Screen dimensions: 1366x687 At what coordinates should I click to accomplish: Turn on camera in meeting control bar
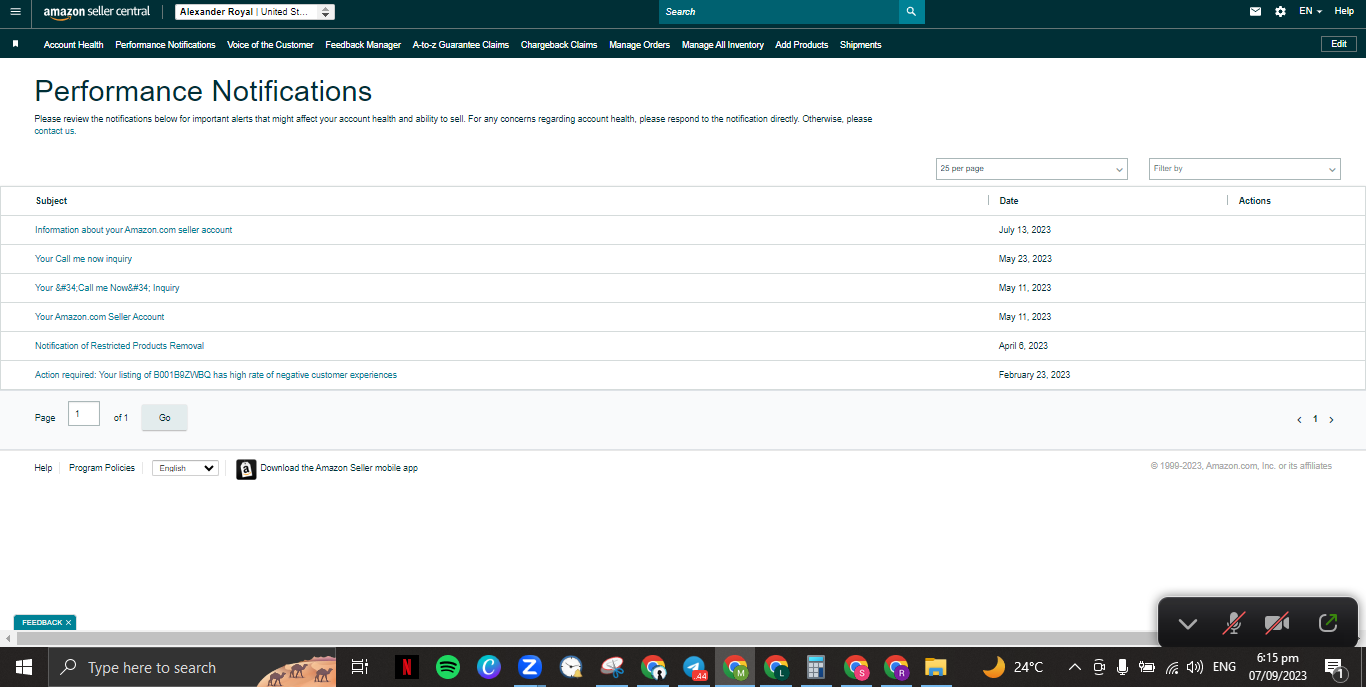(x=1276, y=624)
